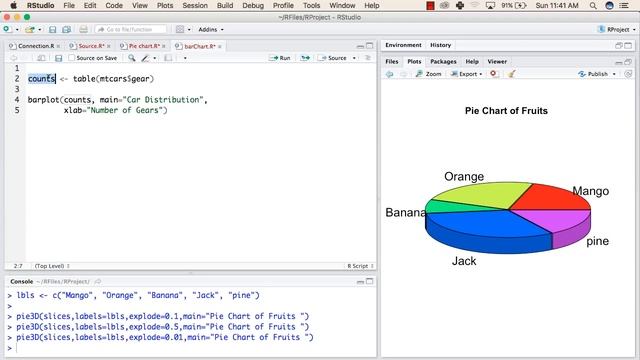The height and width of the screenshot is (360, 640).
Task: Open the Spotlight search icon
Action: tap(593, 6)
